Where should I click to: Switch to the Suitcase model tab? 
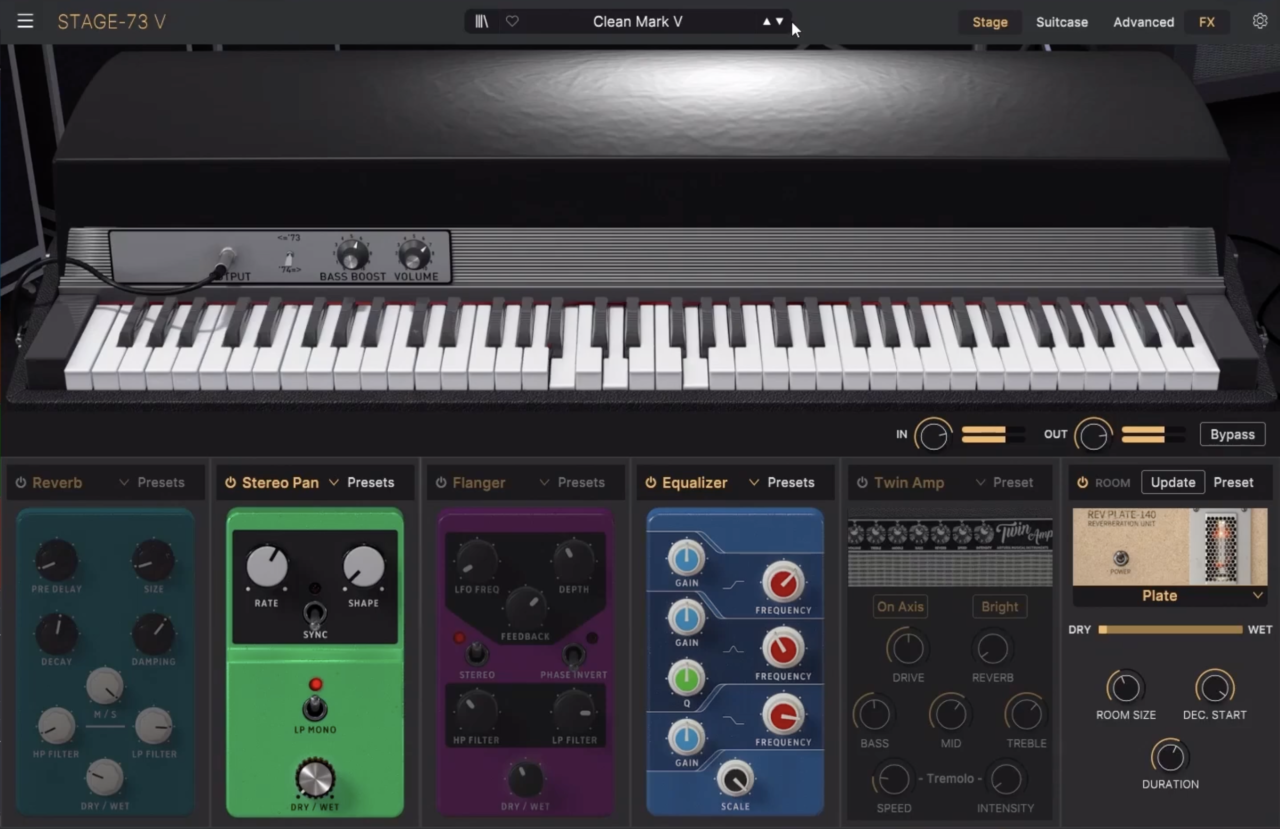coord(1062,22)
